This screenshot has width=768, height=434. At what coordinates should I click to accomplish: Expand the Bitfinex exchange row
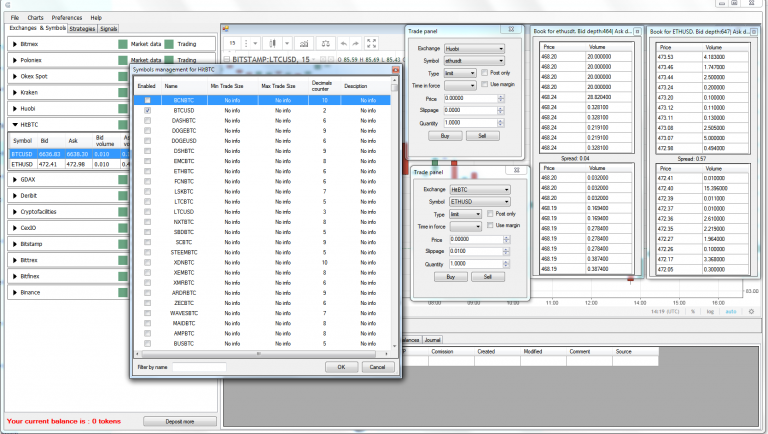[15, 276]
